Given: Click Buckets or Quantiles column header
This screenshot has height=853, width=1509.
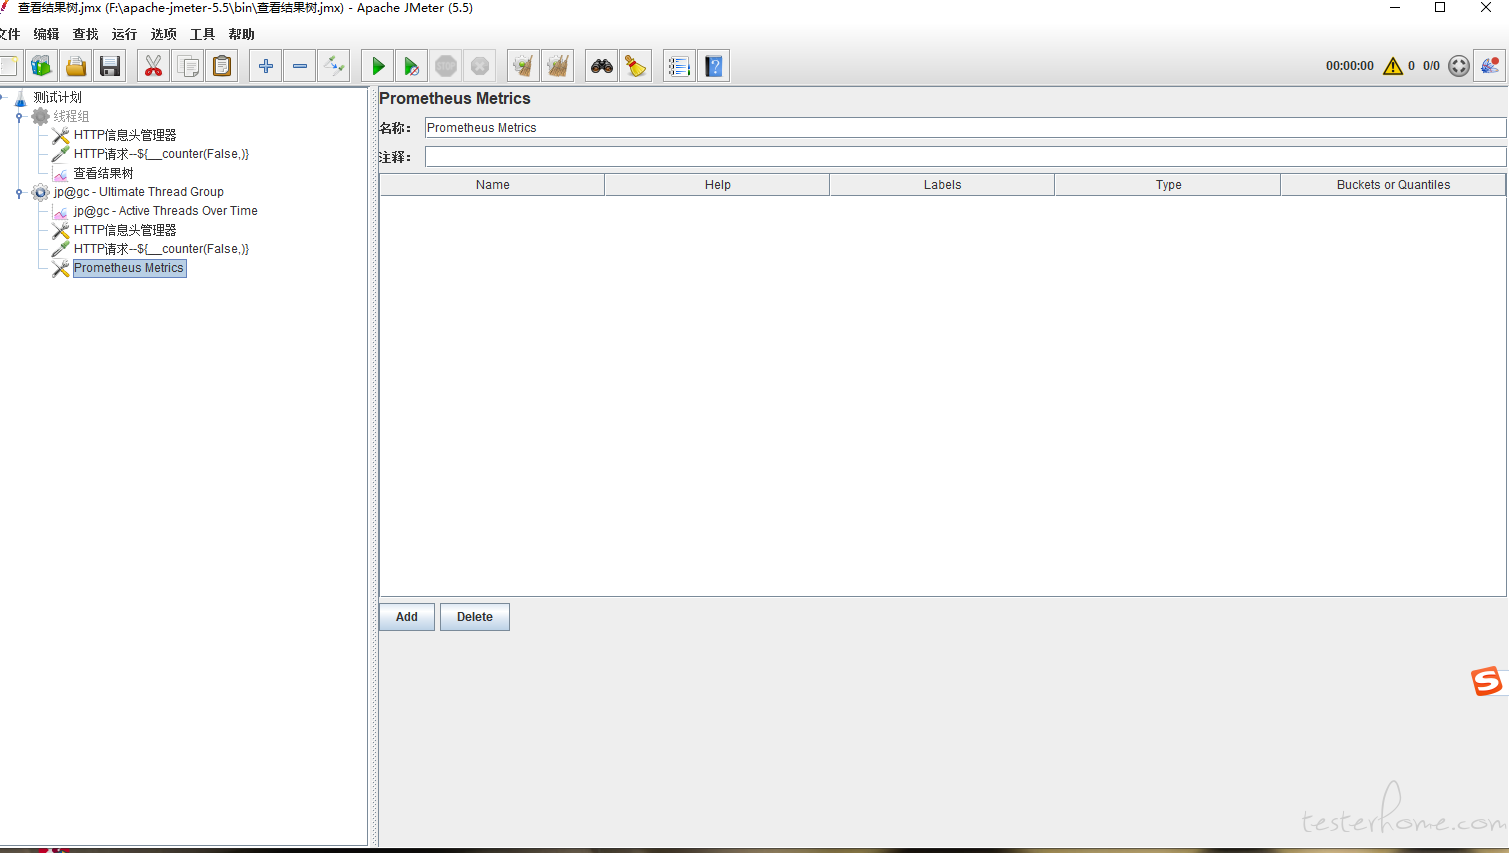Looking at the screenshot, I should coord(1393,185).
